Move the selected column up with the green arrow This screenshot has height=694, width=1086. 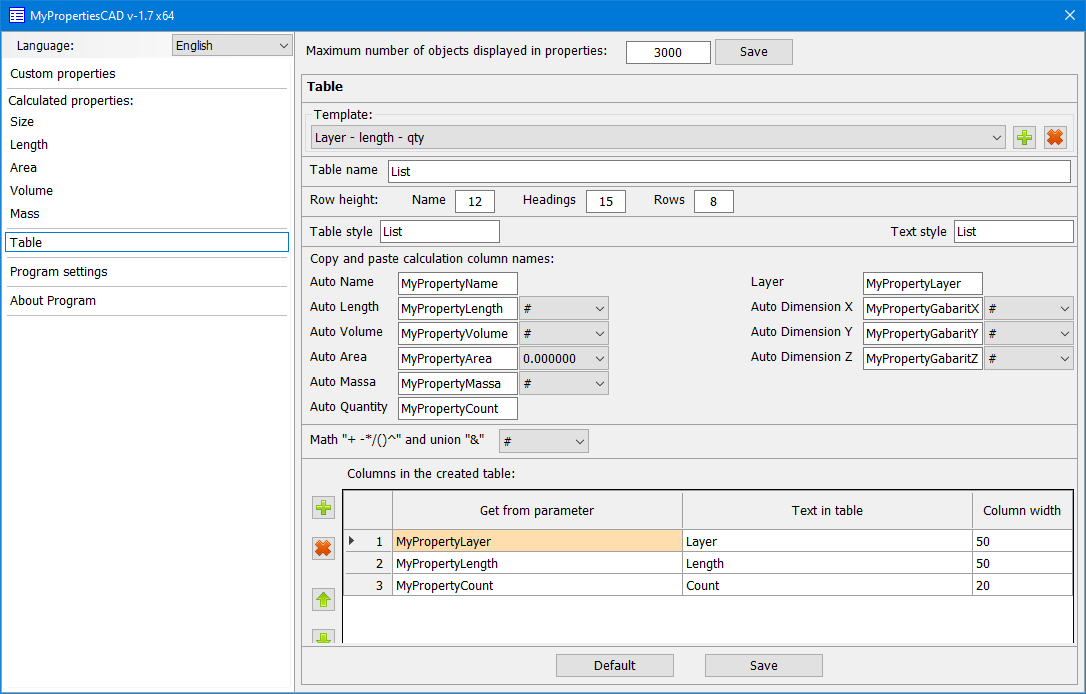tap(323, 599)
